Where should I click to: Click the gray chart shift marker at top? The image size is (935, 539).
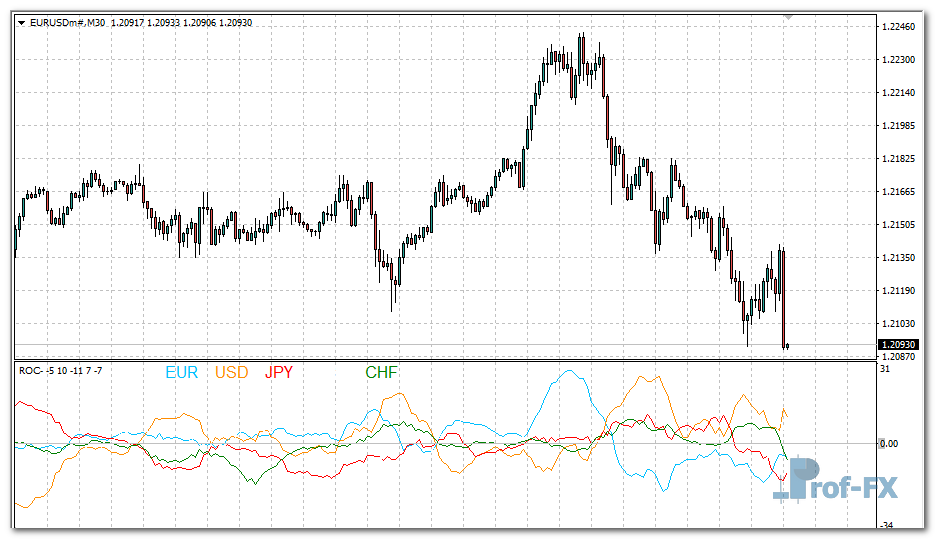click(x=789, y=18)
